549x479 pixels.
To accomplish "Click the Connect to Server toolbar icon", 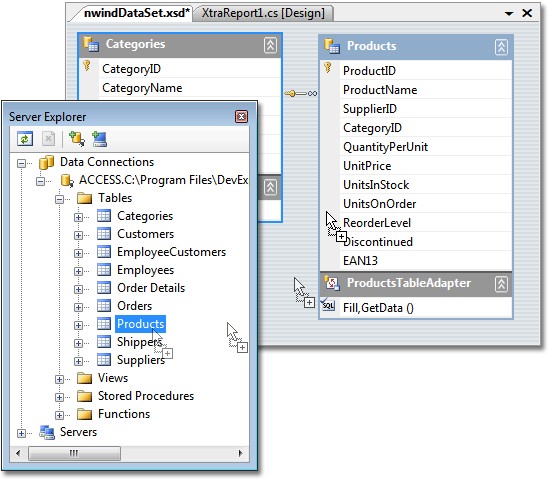I will (x=99, y=139).
